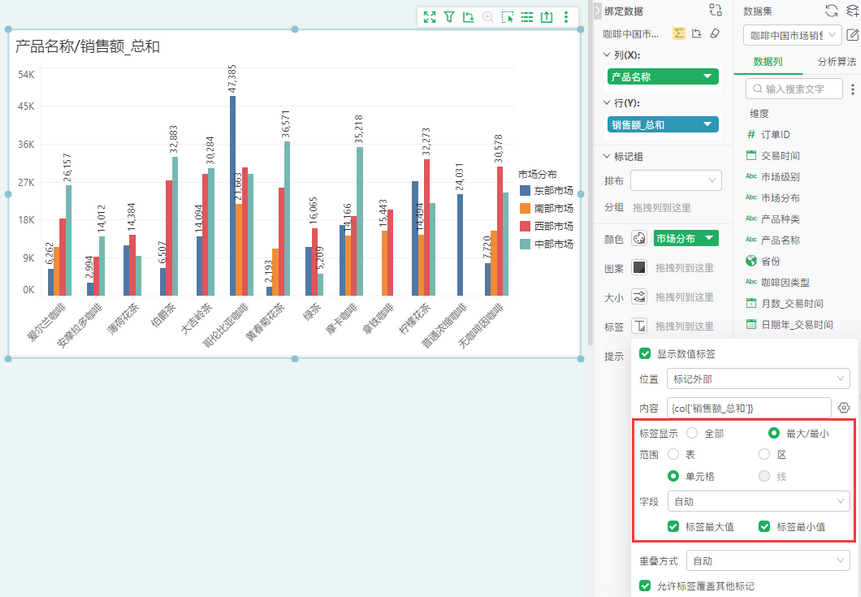The image size is (861, 597).
Task: Click the fullscreen expand icon above chart
Action: click(x=430, y=17)
